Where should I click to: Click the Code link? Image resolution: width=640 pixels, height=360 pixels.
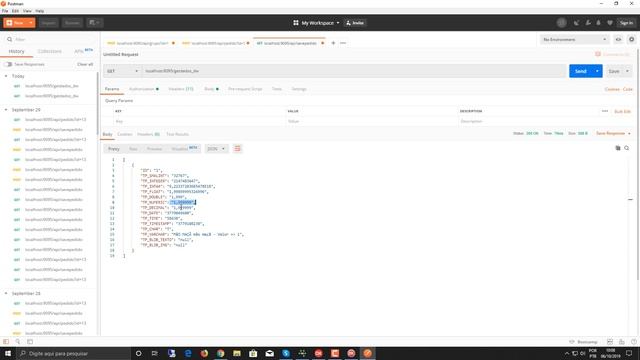point(628,89)
